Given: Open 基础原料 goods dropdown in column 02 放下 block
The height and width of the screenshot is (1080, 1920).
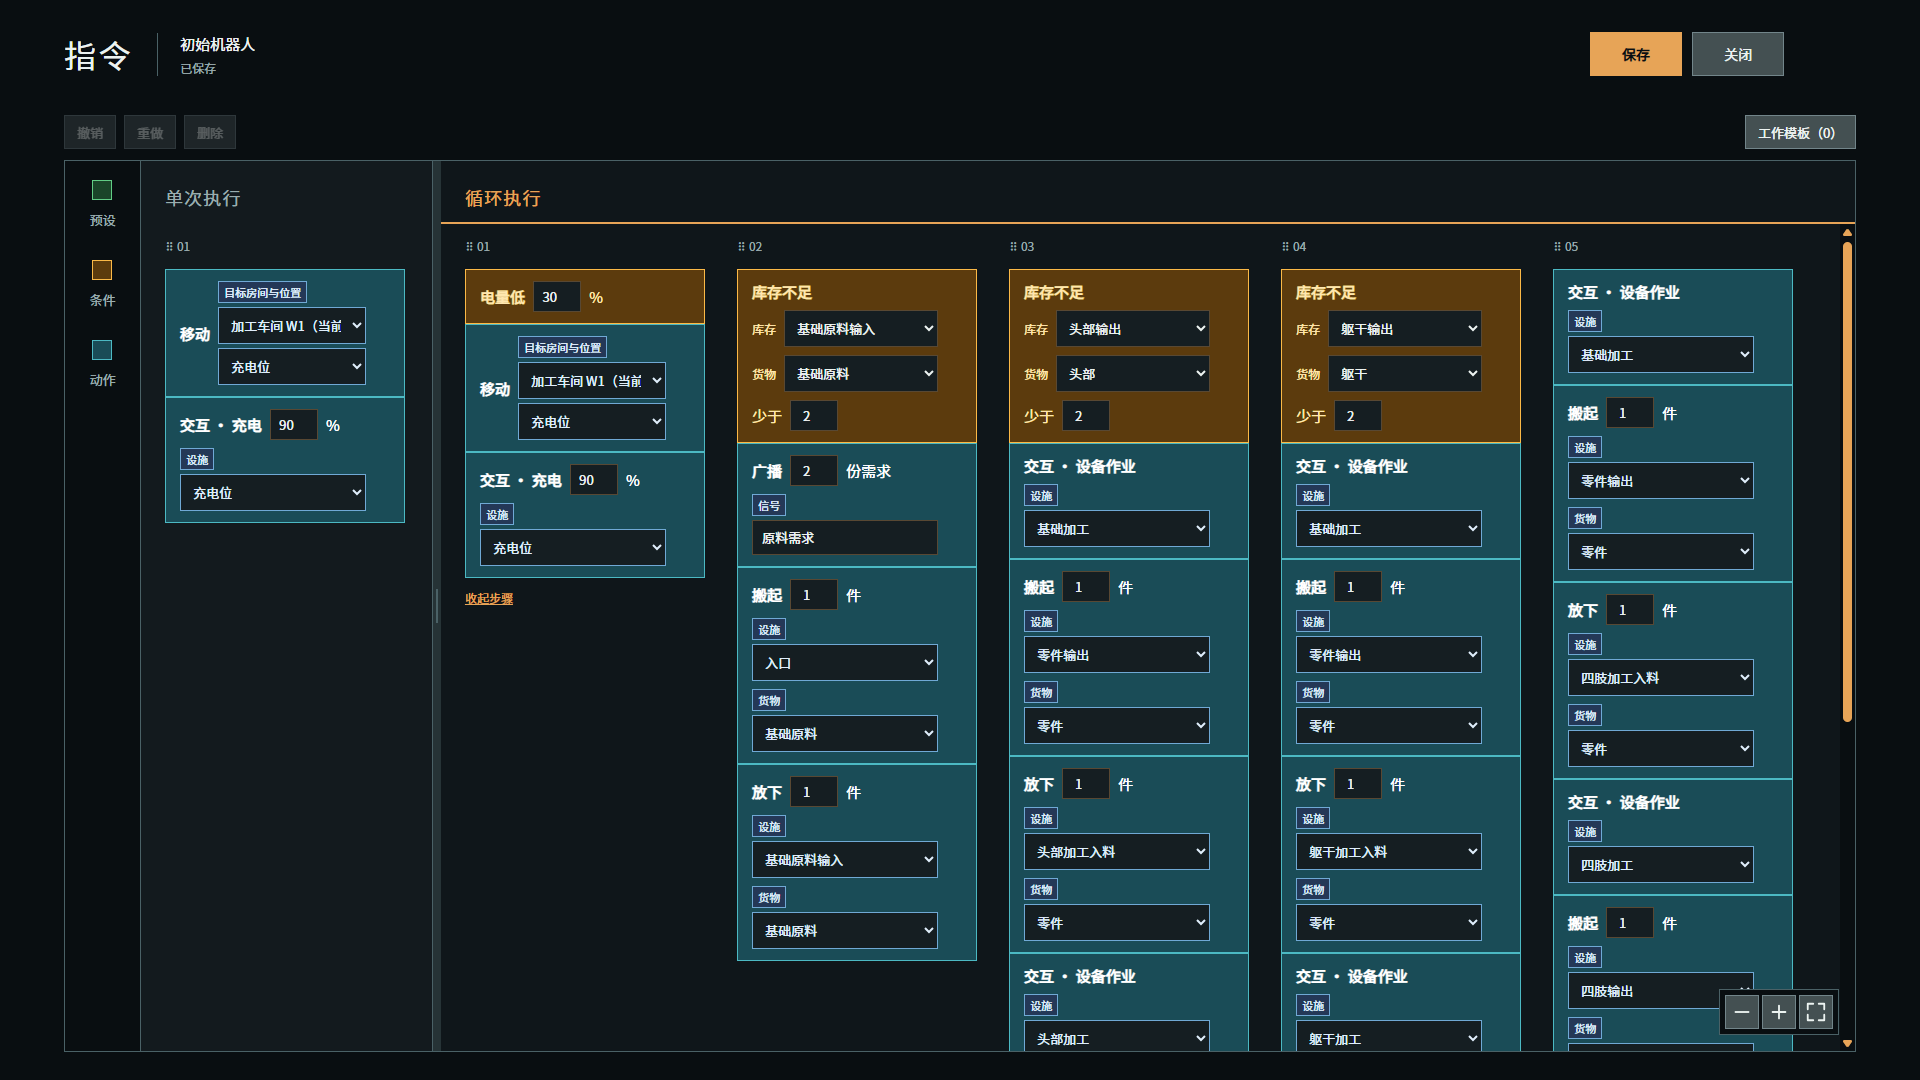Looking at the screenshot, I should tap(845, 930).
